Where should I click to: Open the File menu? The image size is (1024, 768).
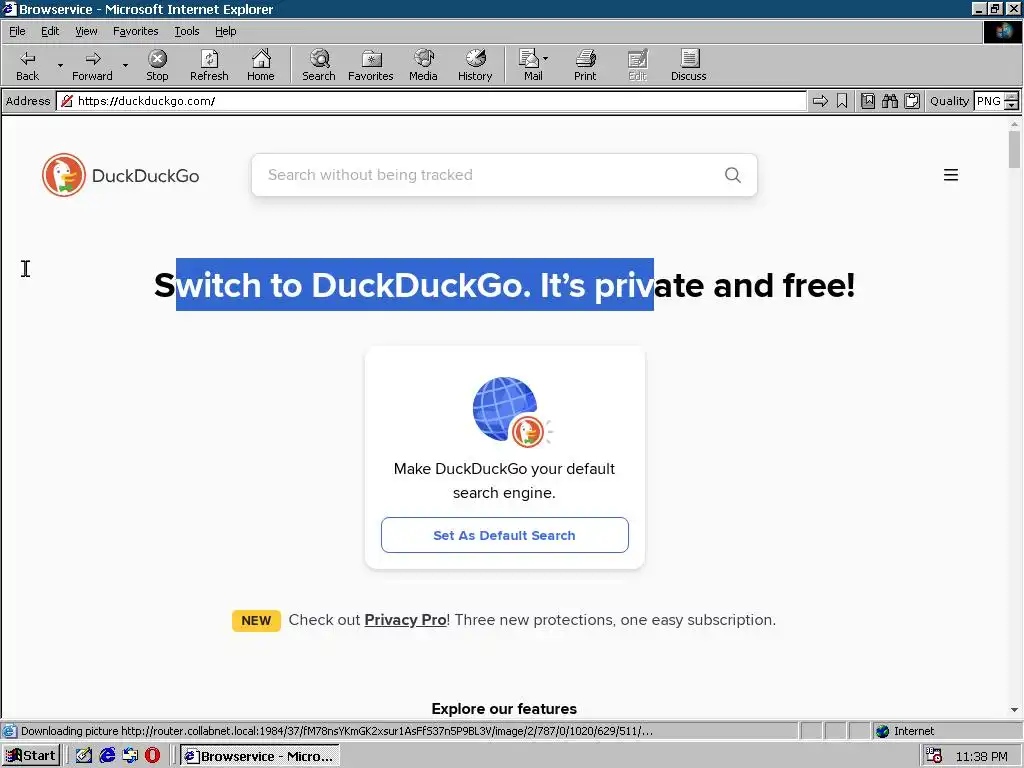17,31
